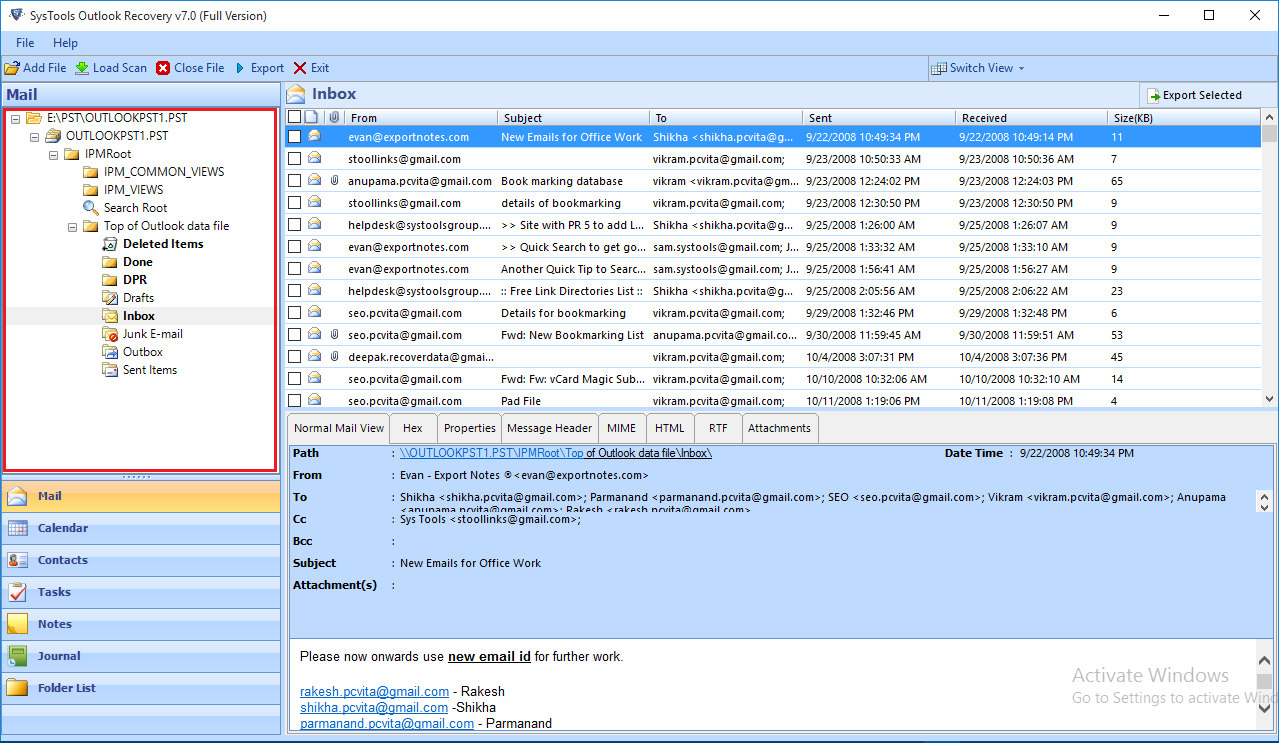Click the envelope icon of deepak.recoverdata row
This screenshot has width=1279, height=743.
tap(314, 357)
